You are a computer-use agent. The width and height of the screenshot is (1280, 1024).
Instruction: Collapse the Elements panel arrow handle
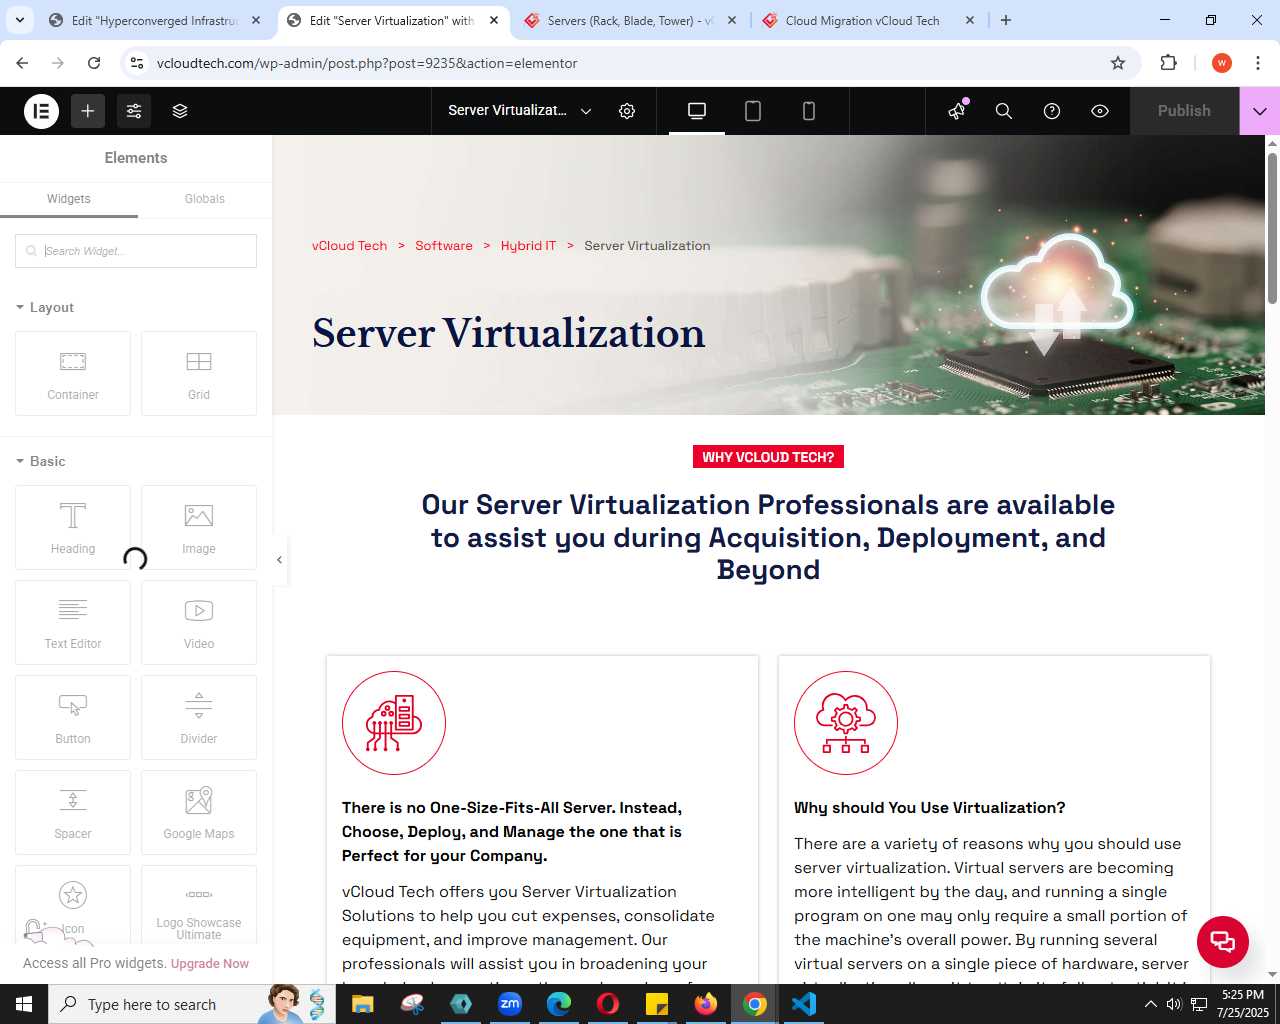[x=279, y=560]
